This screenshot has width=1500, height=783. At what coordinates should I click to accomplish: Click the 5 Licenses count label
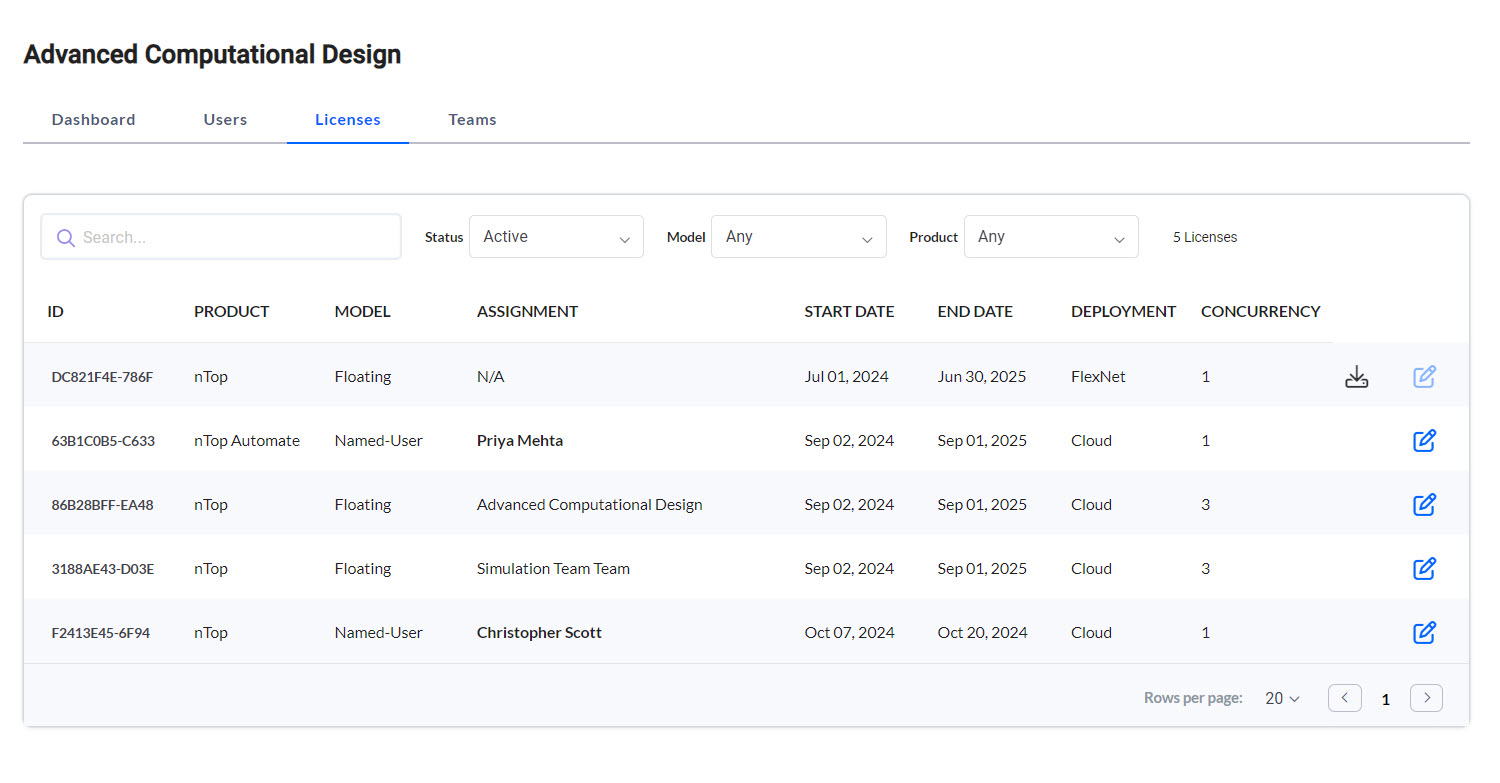tap(1205, 237)
